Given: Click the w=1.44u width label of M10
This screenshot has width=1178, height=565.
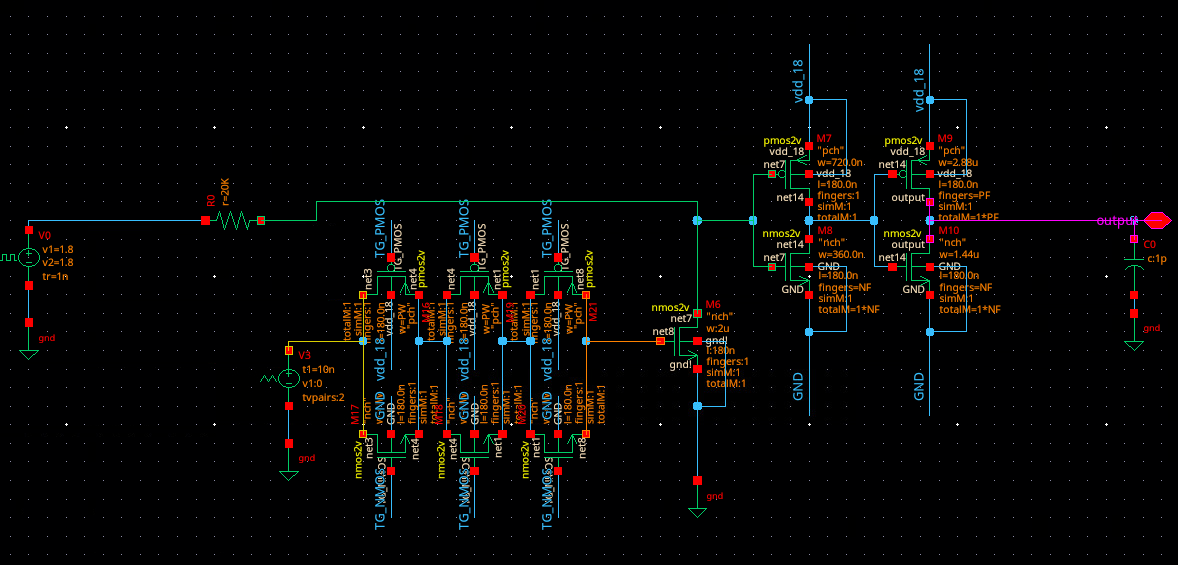Looking at the screenshot, I should coord(958,255).
